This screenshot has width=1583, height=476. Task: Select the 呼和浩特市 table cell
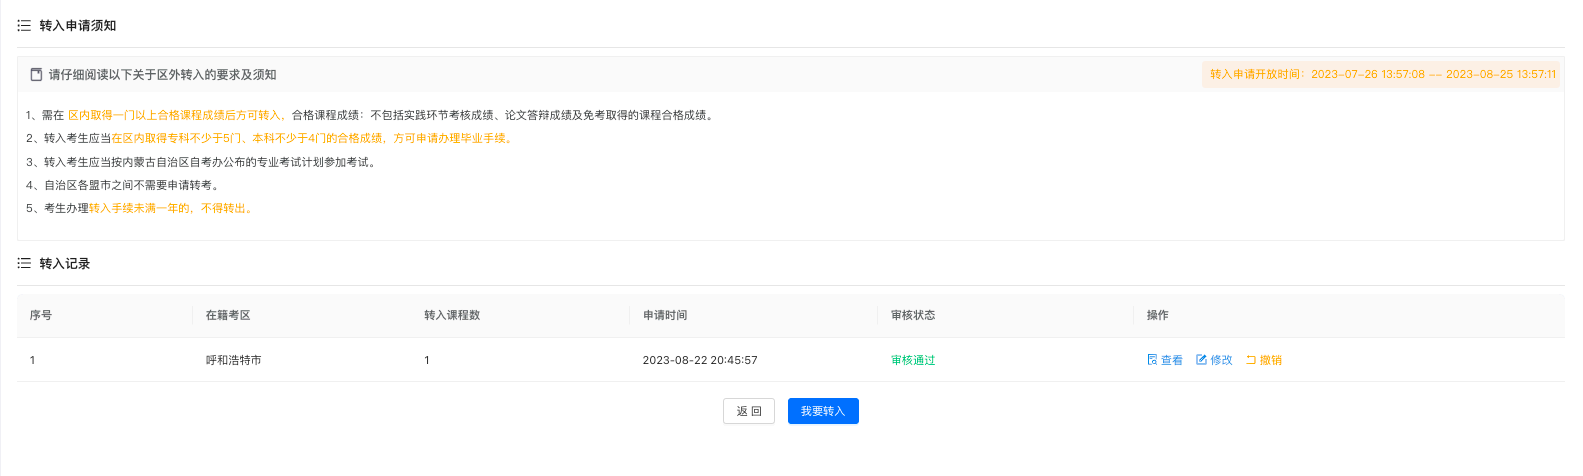tap(234, 360)
